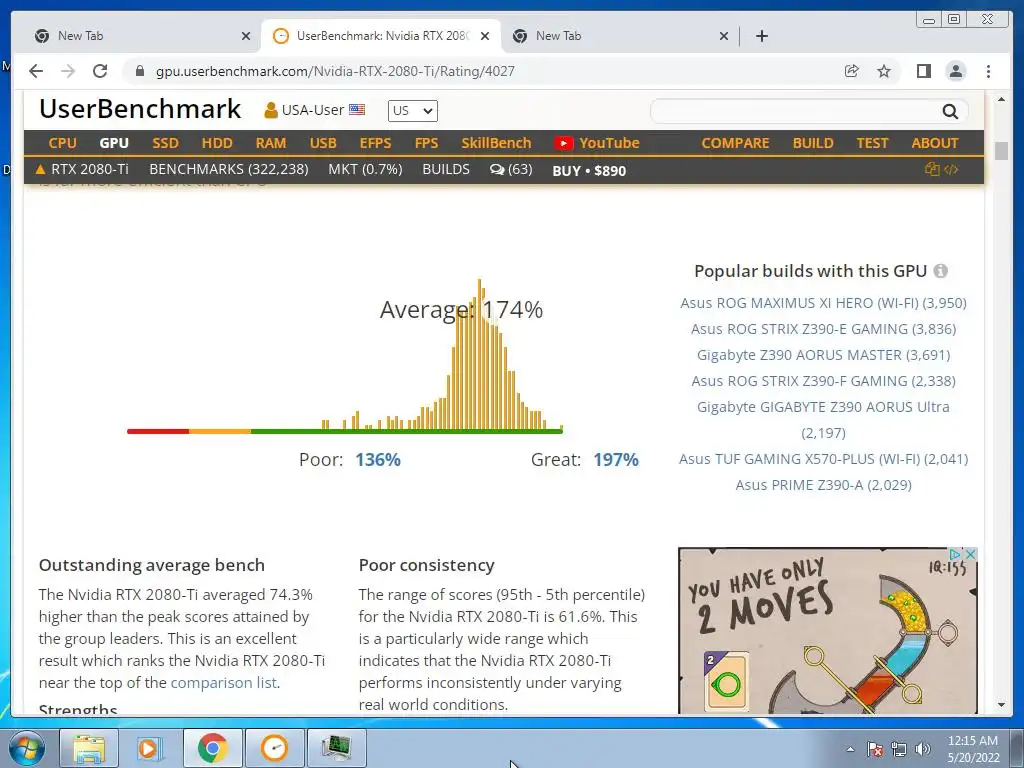Open the EFPS menu item
Screen dimensions: 1024x768
coord(376,143)
